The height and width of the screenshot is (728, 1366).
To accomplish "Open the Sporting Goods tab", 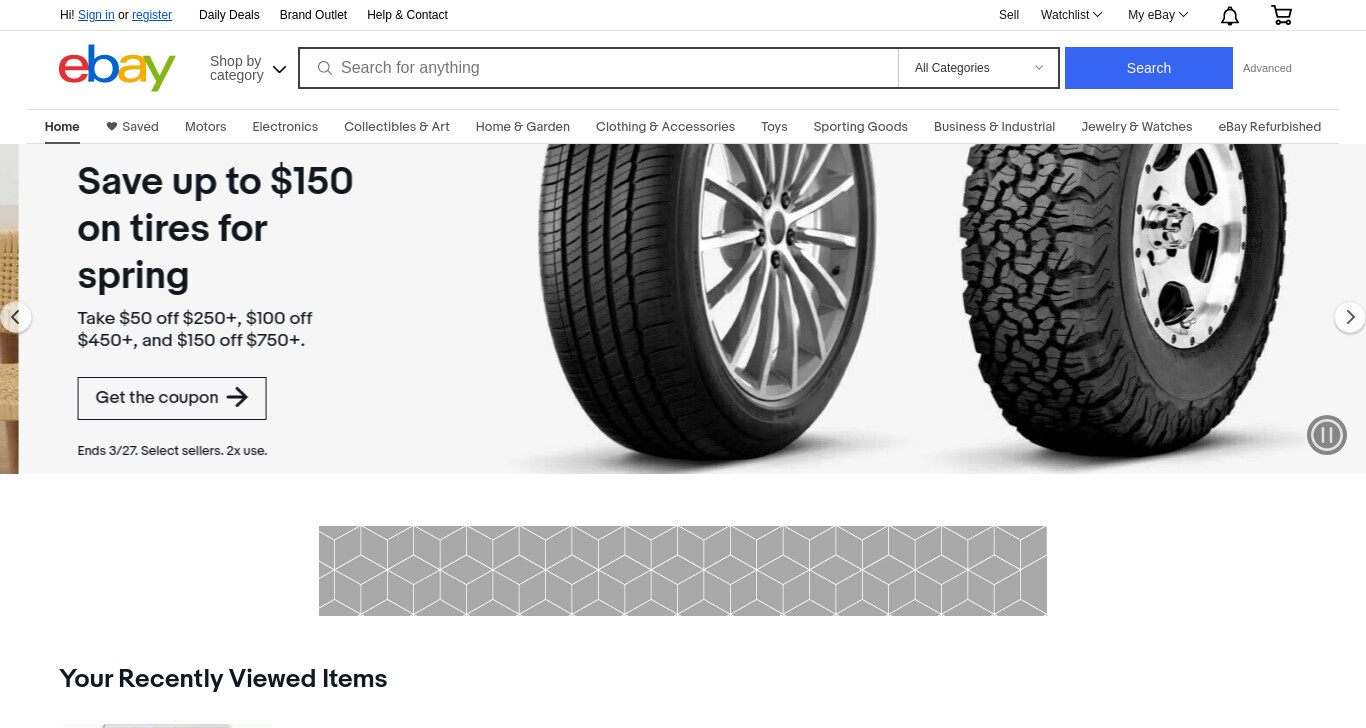I will click(x=861, y=127).
